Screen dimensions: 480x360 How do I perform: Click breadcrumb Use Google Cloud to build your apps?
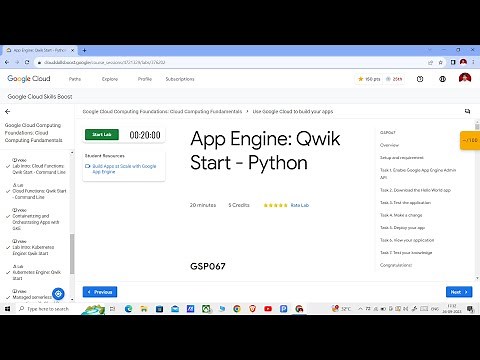click(293, 111)
